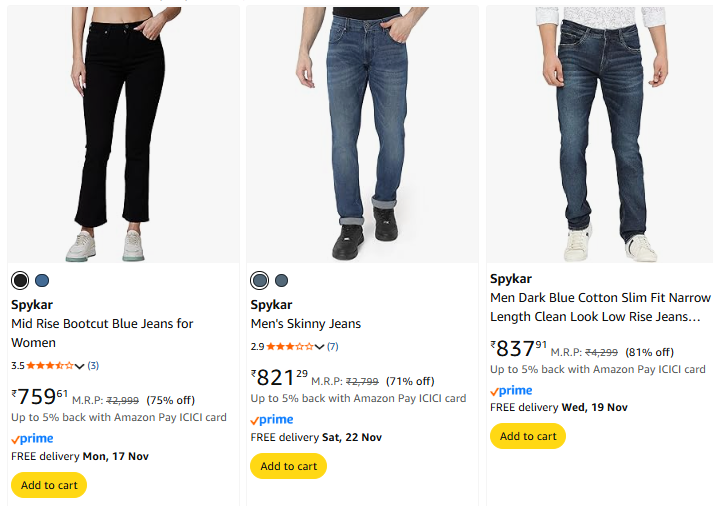Select blue color swatch for bootcut jeans
Viewport: 713px width, 506px height.
pos(42,281)
